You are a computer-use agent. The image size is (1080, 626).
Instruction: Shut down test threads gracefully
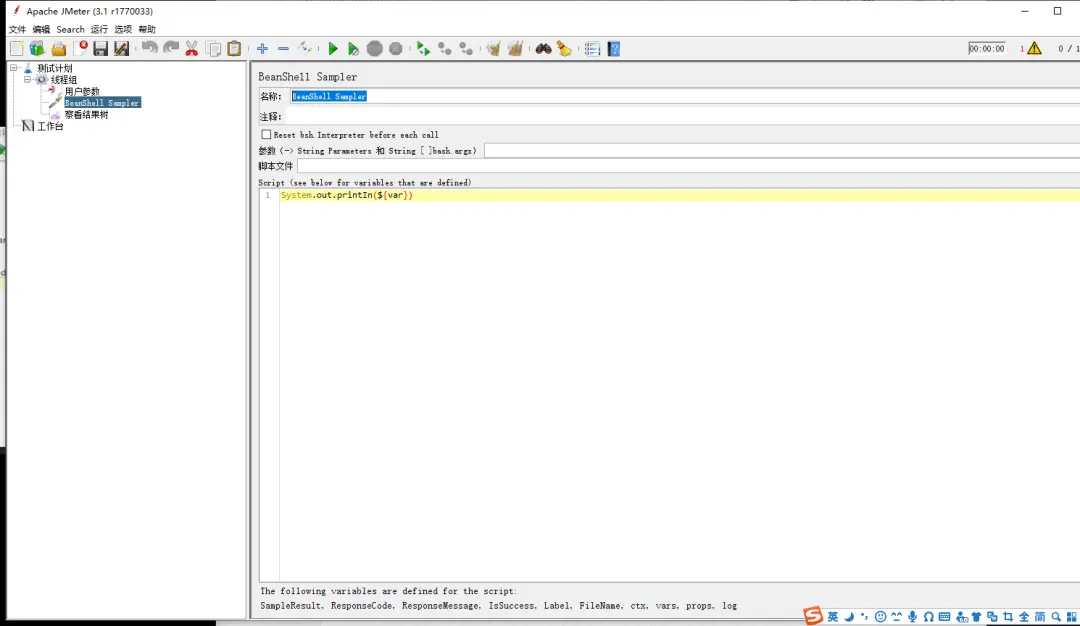[395, 48]
